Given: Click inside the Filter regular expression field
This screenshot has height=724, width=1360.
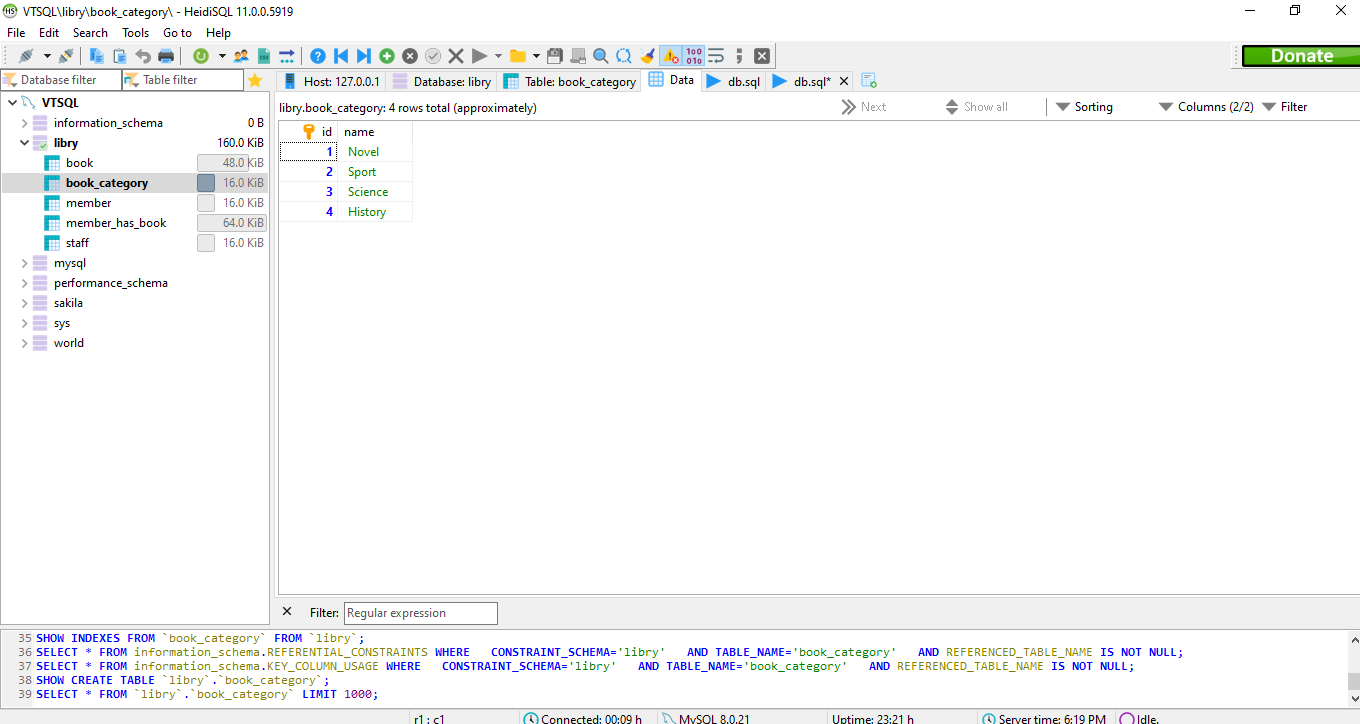Looking at the screenshot, I should [420, 613].
